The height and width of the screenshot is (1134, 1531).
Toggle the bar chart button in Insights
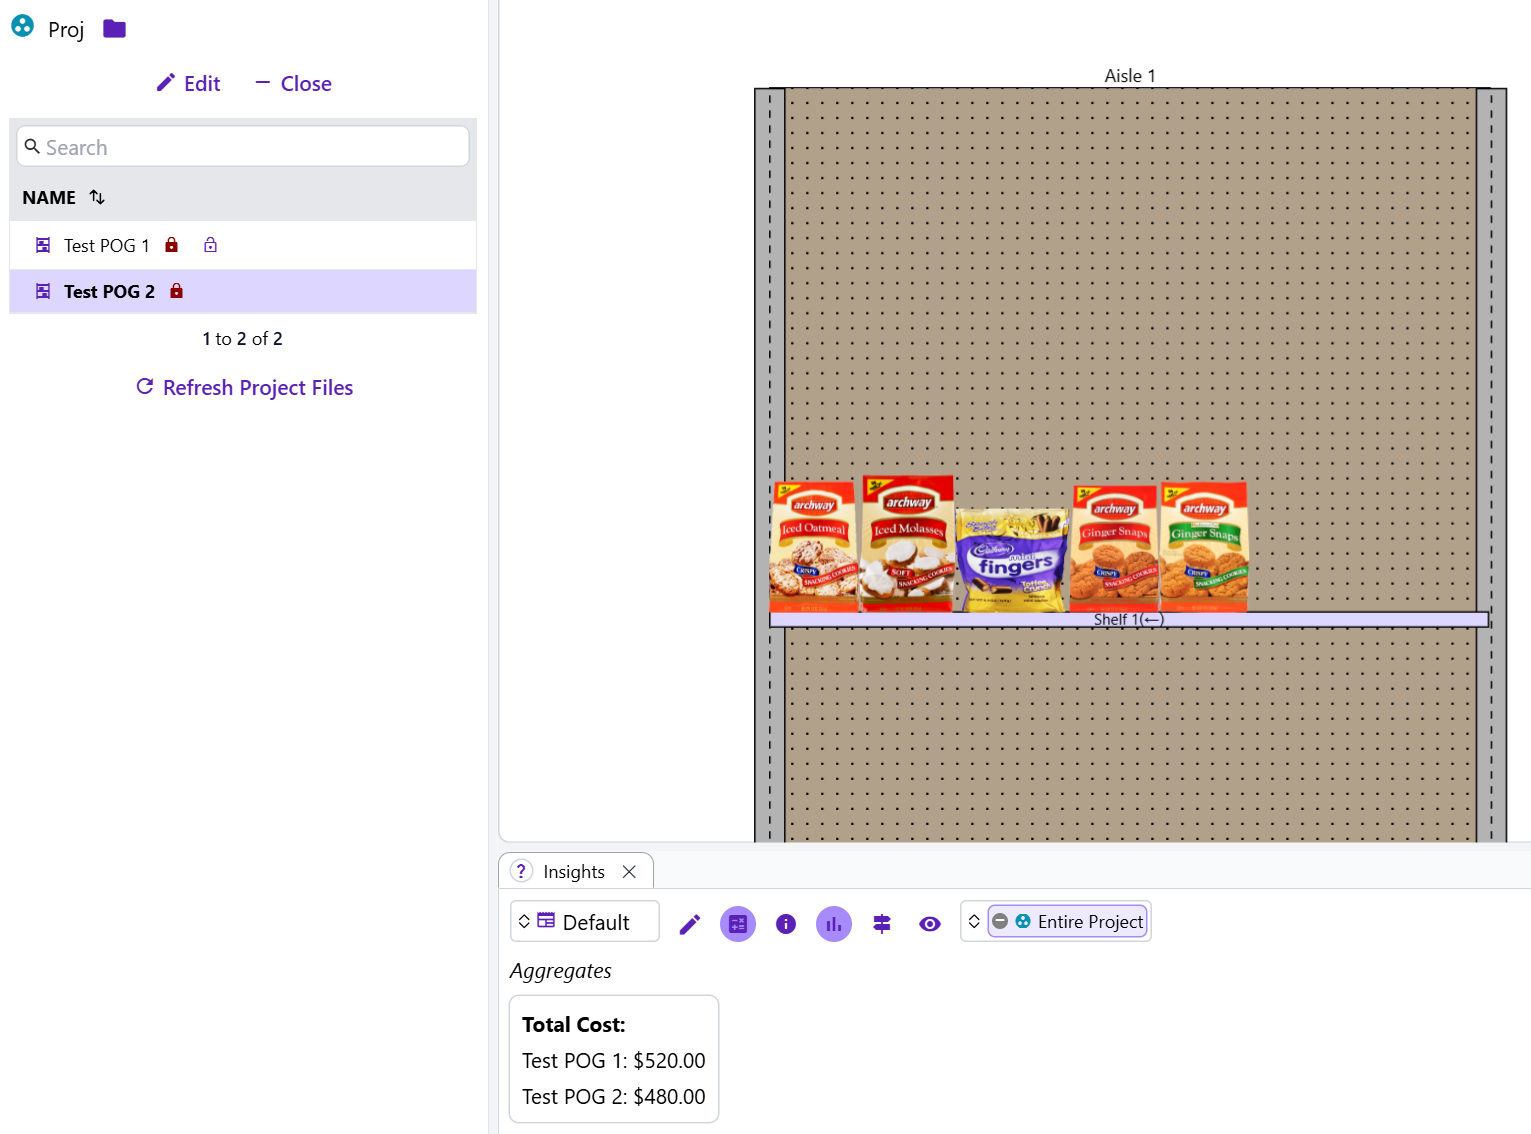point(834,924)
